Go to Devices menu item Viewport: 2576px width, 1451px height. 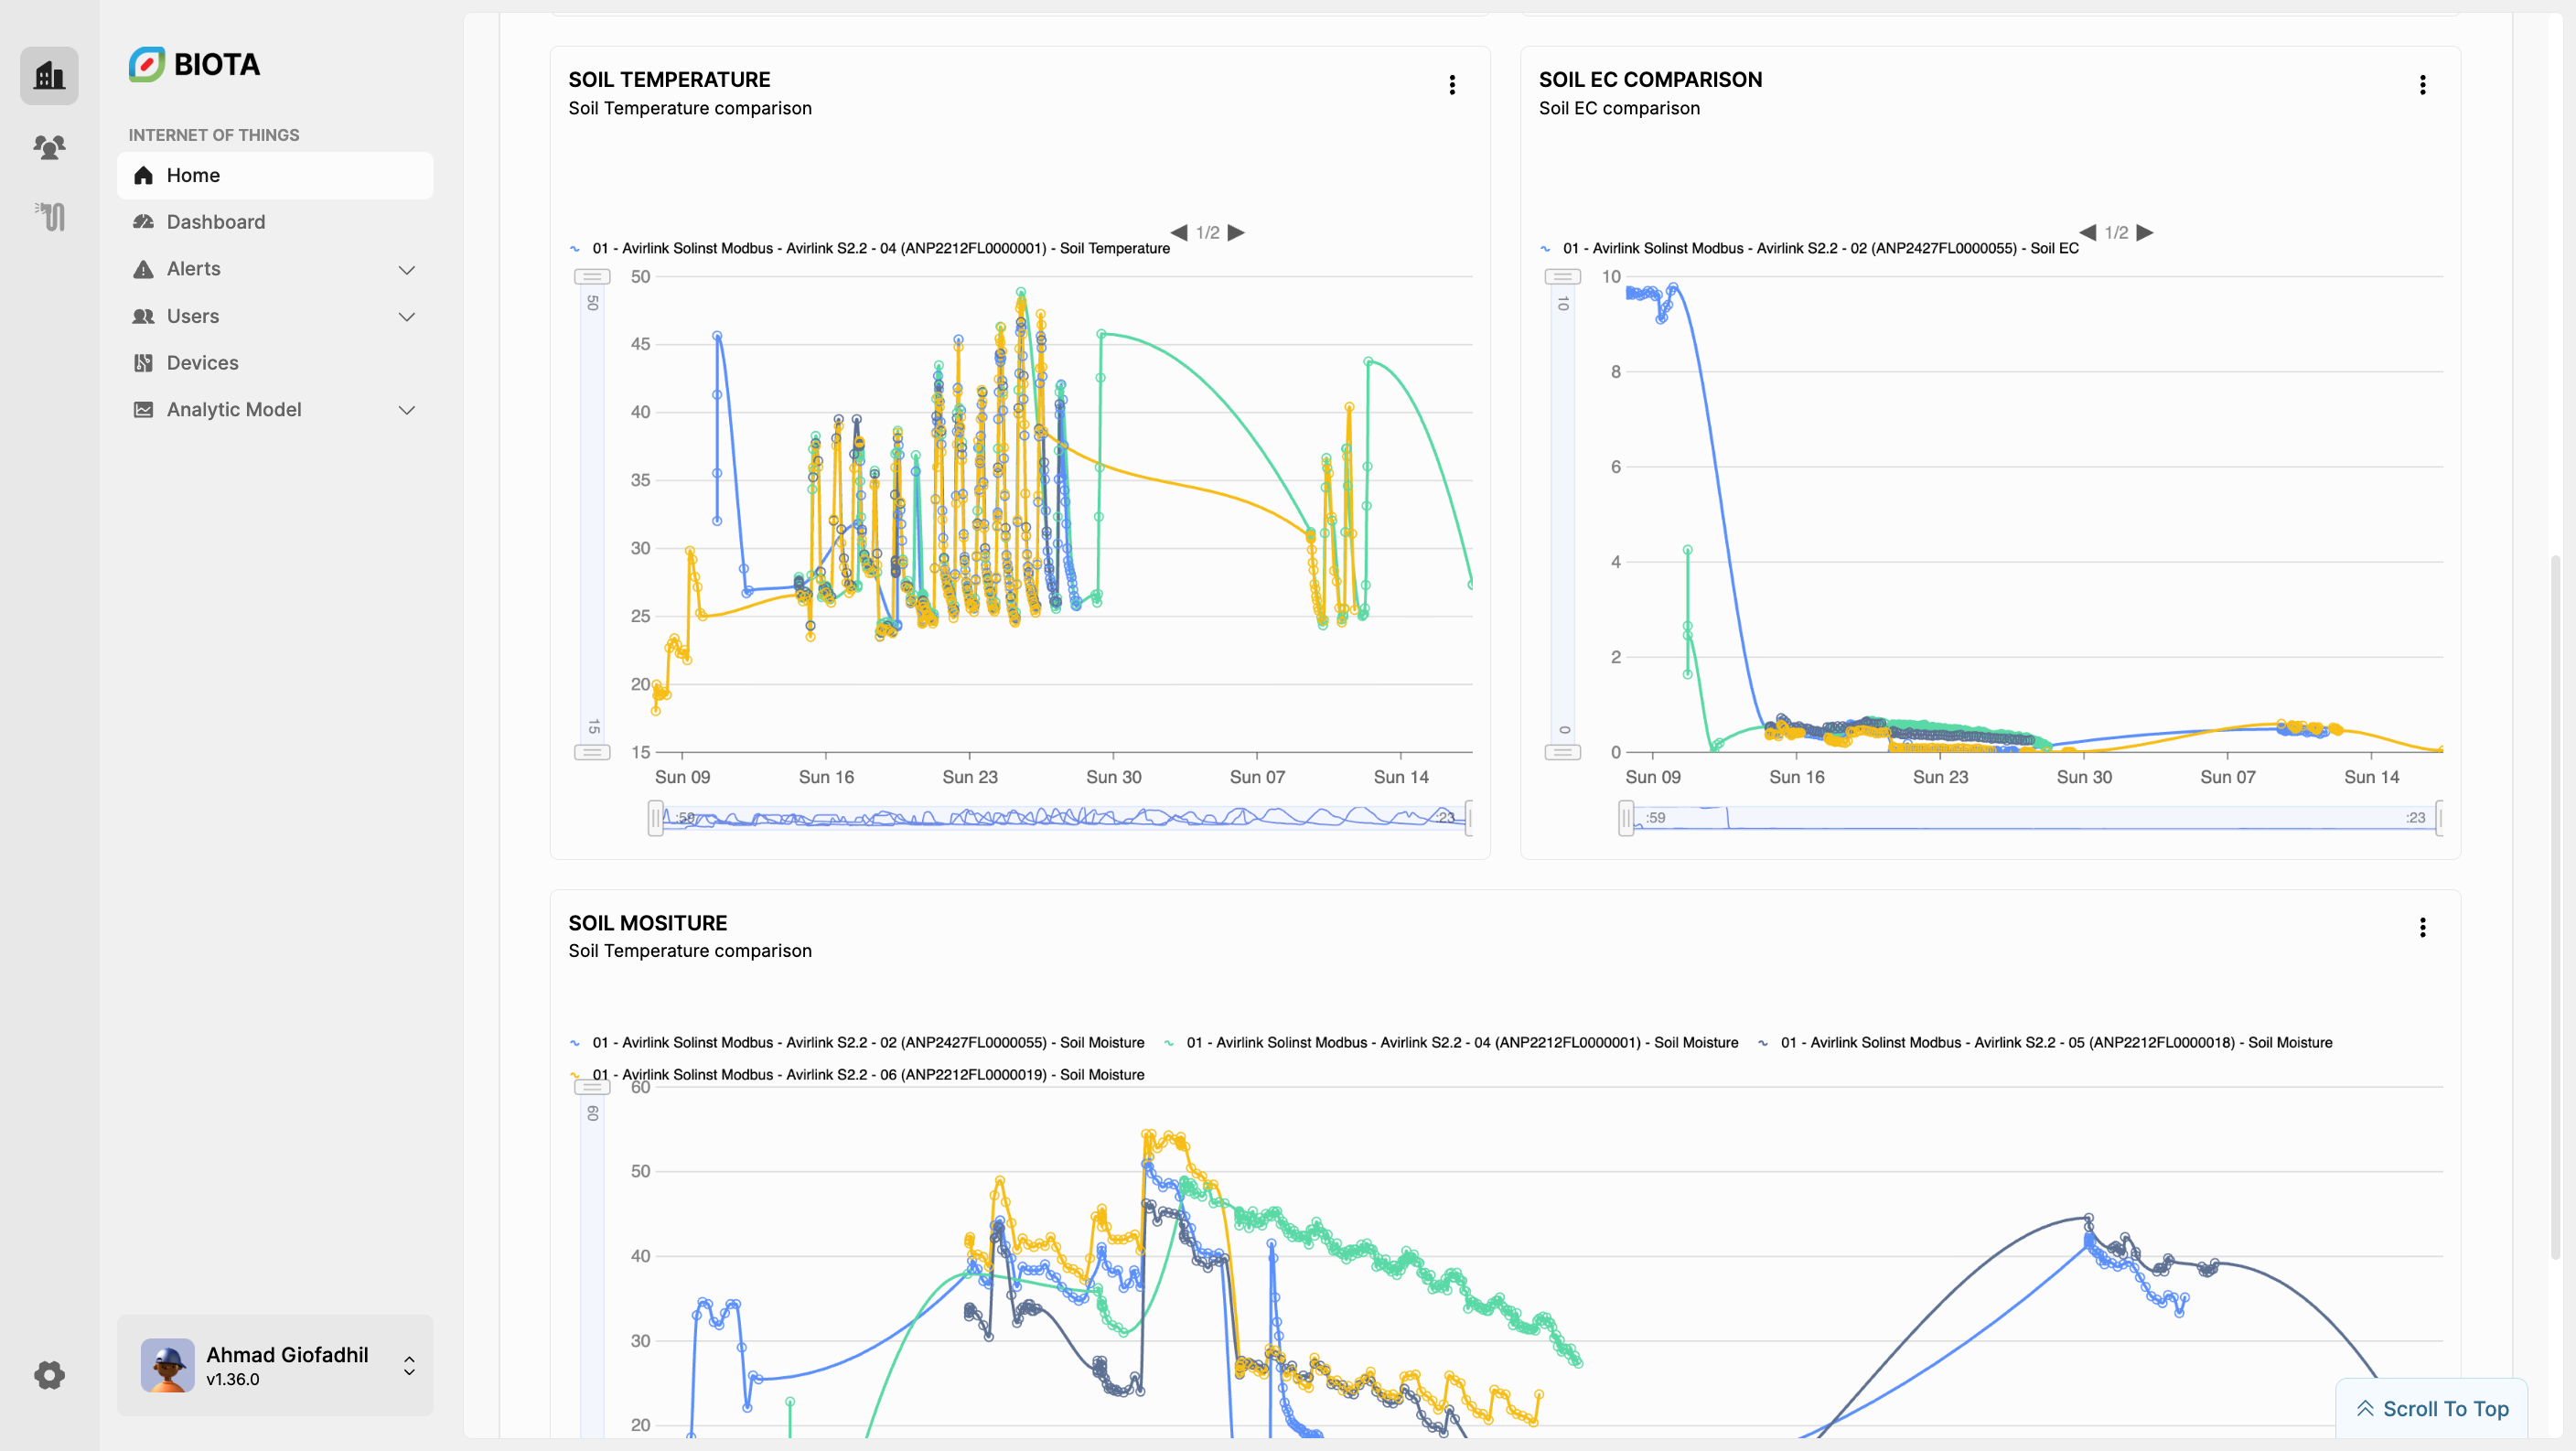point(275,362)
